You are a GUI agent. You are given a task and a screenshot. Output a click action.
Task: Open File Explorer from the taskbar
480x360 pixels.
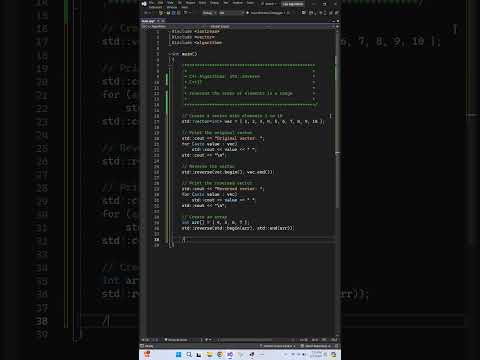[x=210, y=354]
